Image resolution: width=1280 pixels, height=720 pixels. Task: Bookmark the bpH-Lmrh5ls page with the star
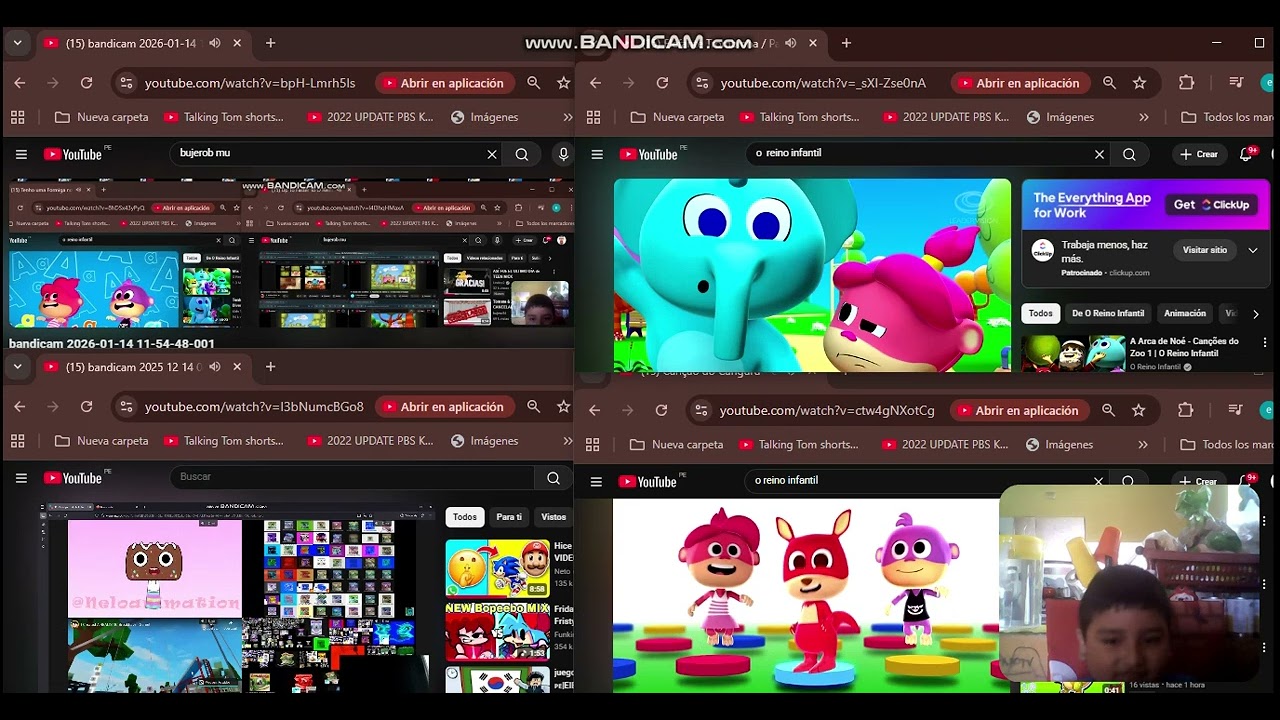click(x=563, y=83)
